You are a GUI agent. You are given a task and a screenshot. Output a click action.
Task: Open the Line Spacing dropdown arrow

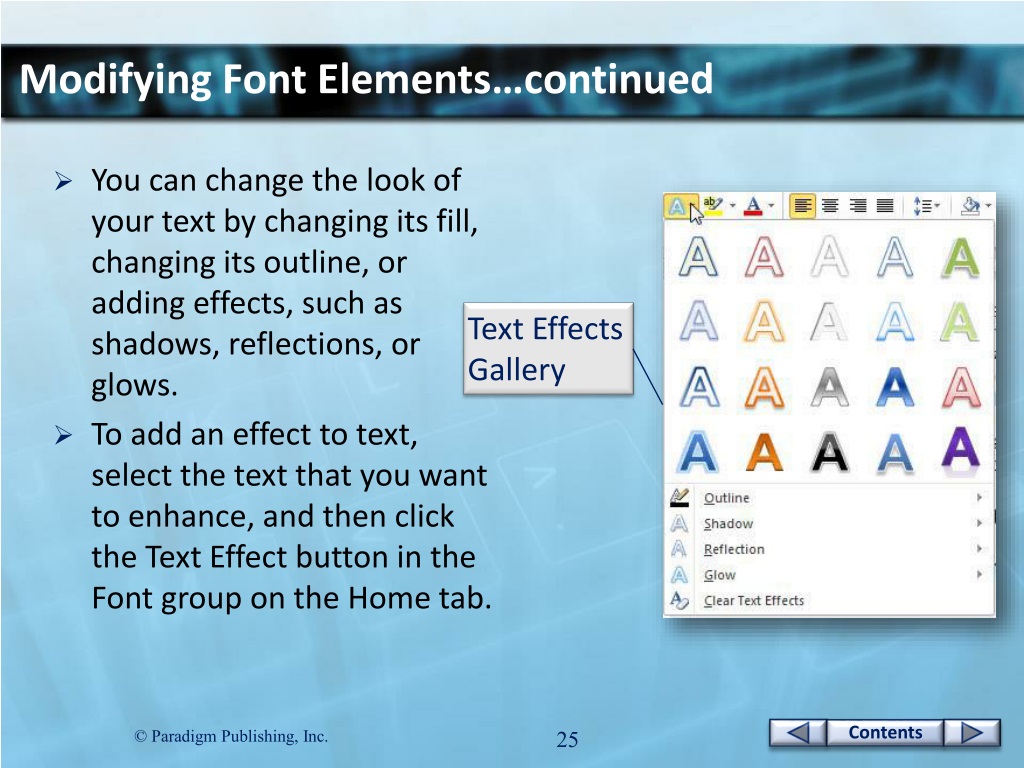tap(937, 206)
